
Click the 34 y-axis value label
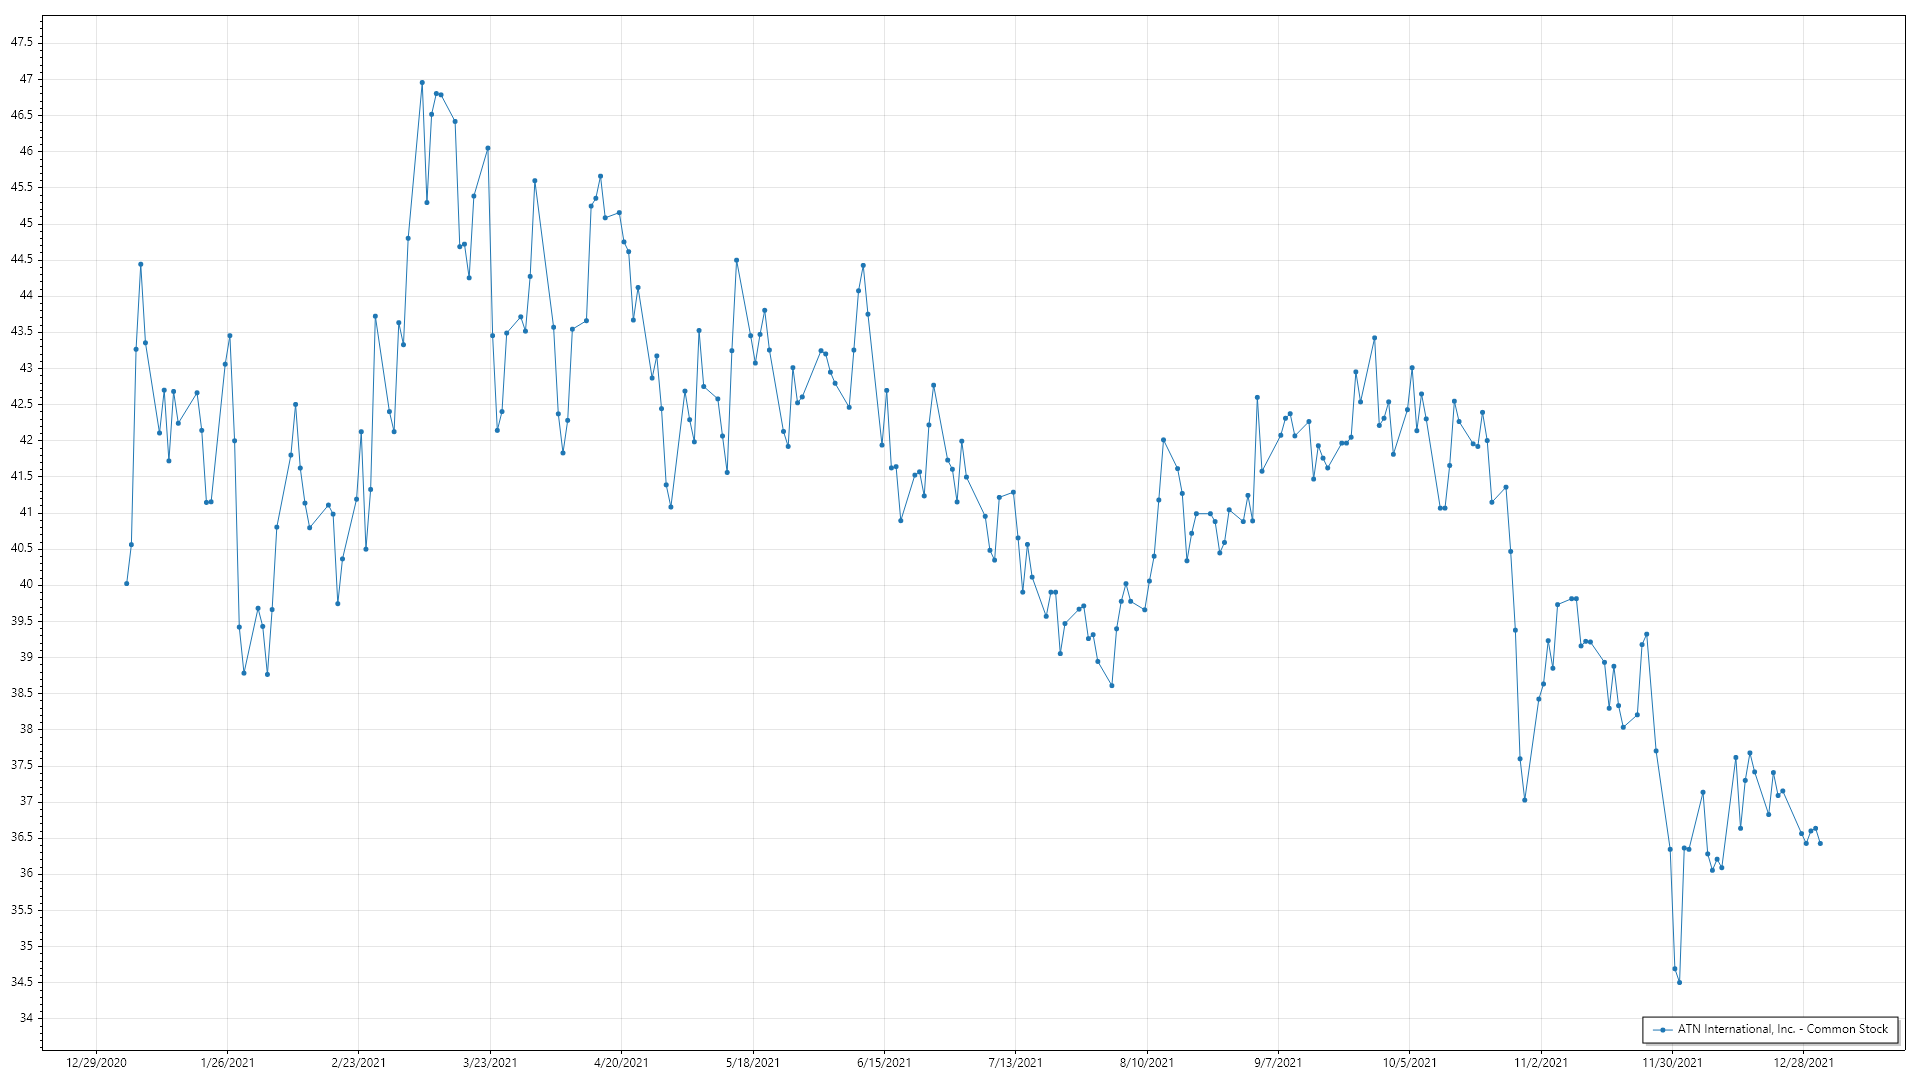click(x=26, y=1018)
